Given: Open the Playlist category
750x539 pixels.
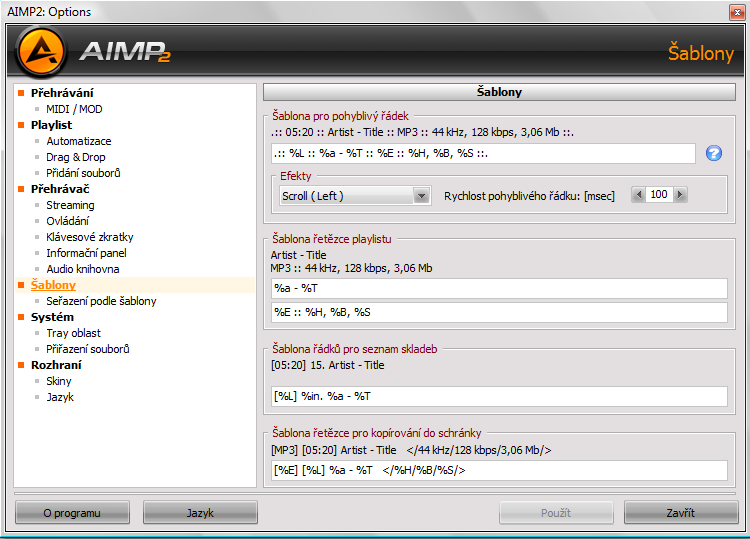Looking at the screenshot, I should point(52,125).
